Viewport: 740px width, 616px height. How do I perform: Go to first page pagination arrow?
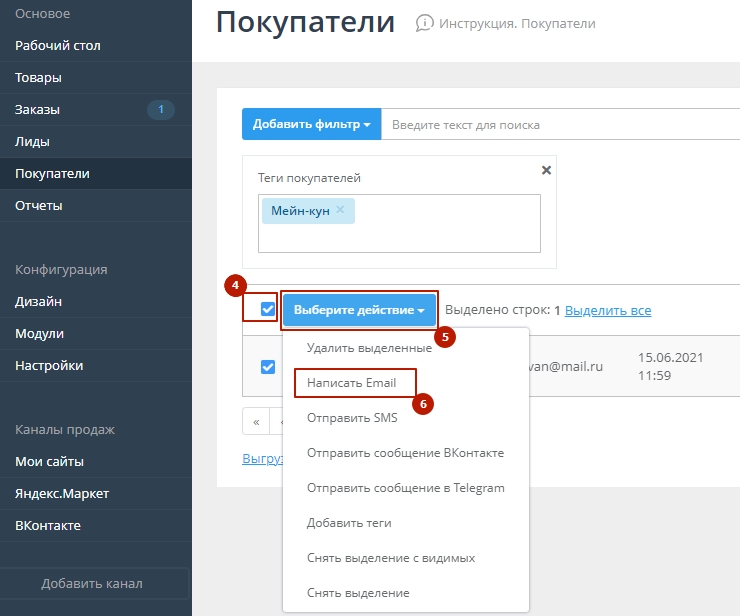(x=257, y=422)
